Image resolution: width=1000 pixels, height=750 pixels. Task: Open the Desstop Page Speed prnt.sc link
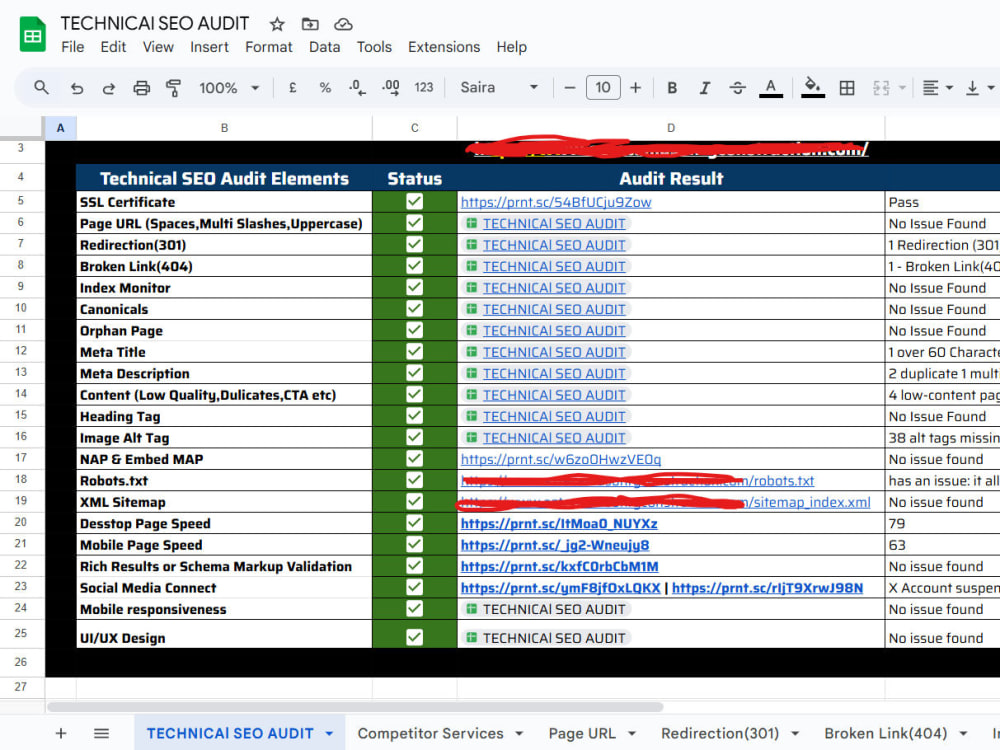(x=559, y=524)
